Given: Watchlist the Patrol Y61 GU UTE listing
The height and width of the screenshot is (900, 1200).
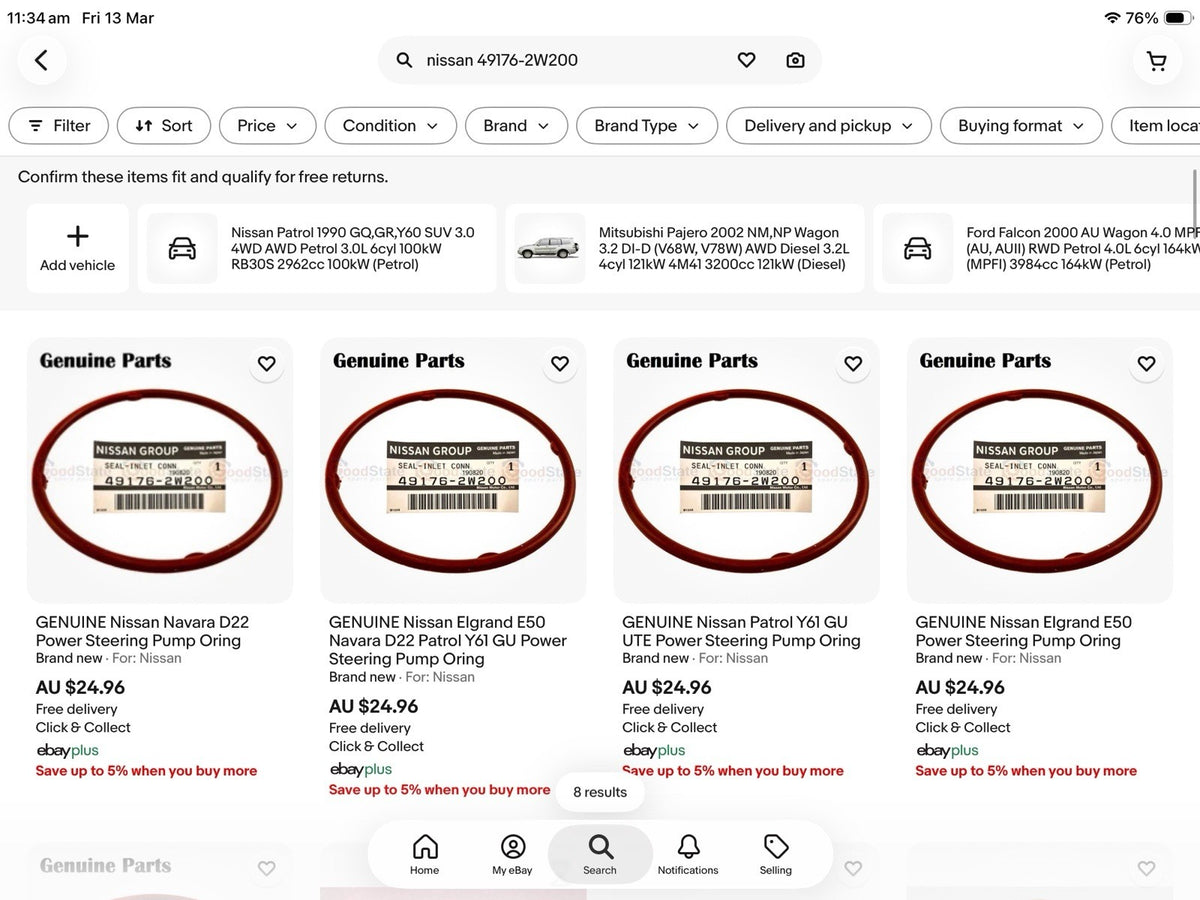Looking at the screenshot, I should [853, 364].
